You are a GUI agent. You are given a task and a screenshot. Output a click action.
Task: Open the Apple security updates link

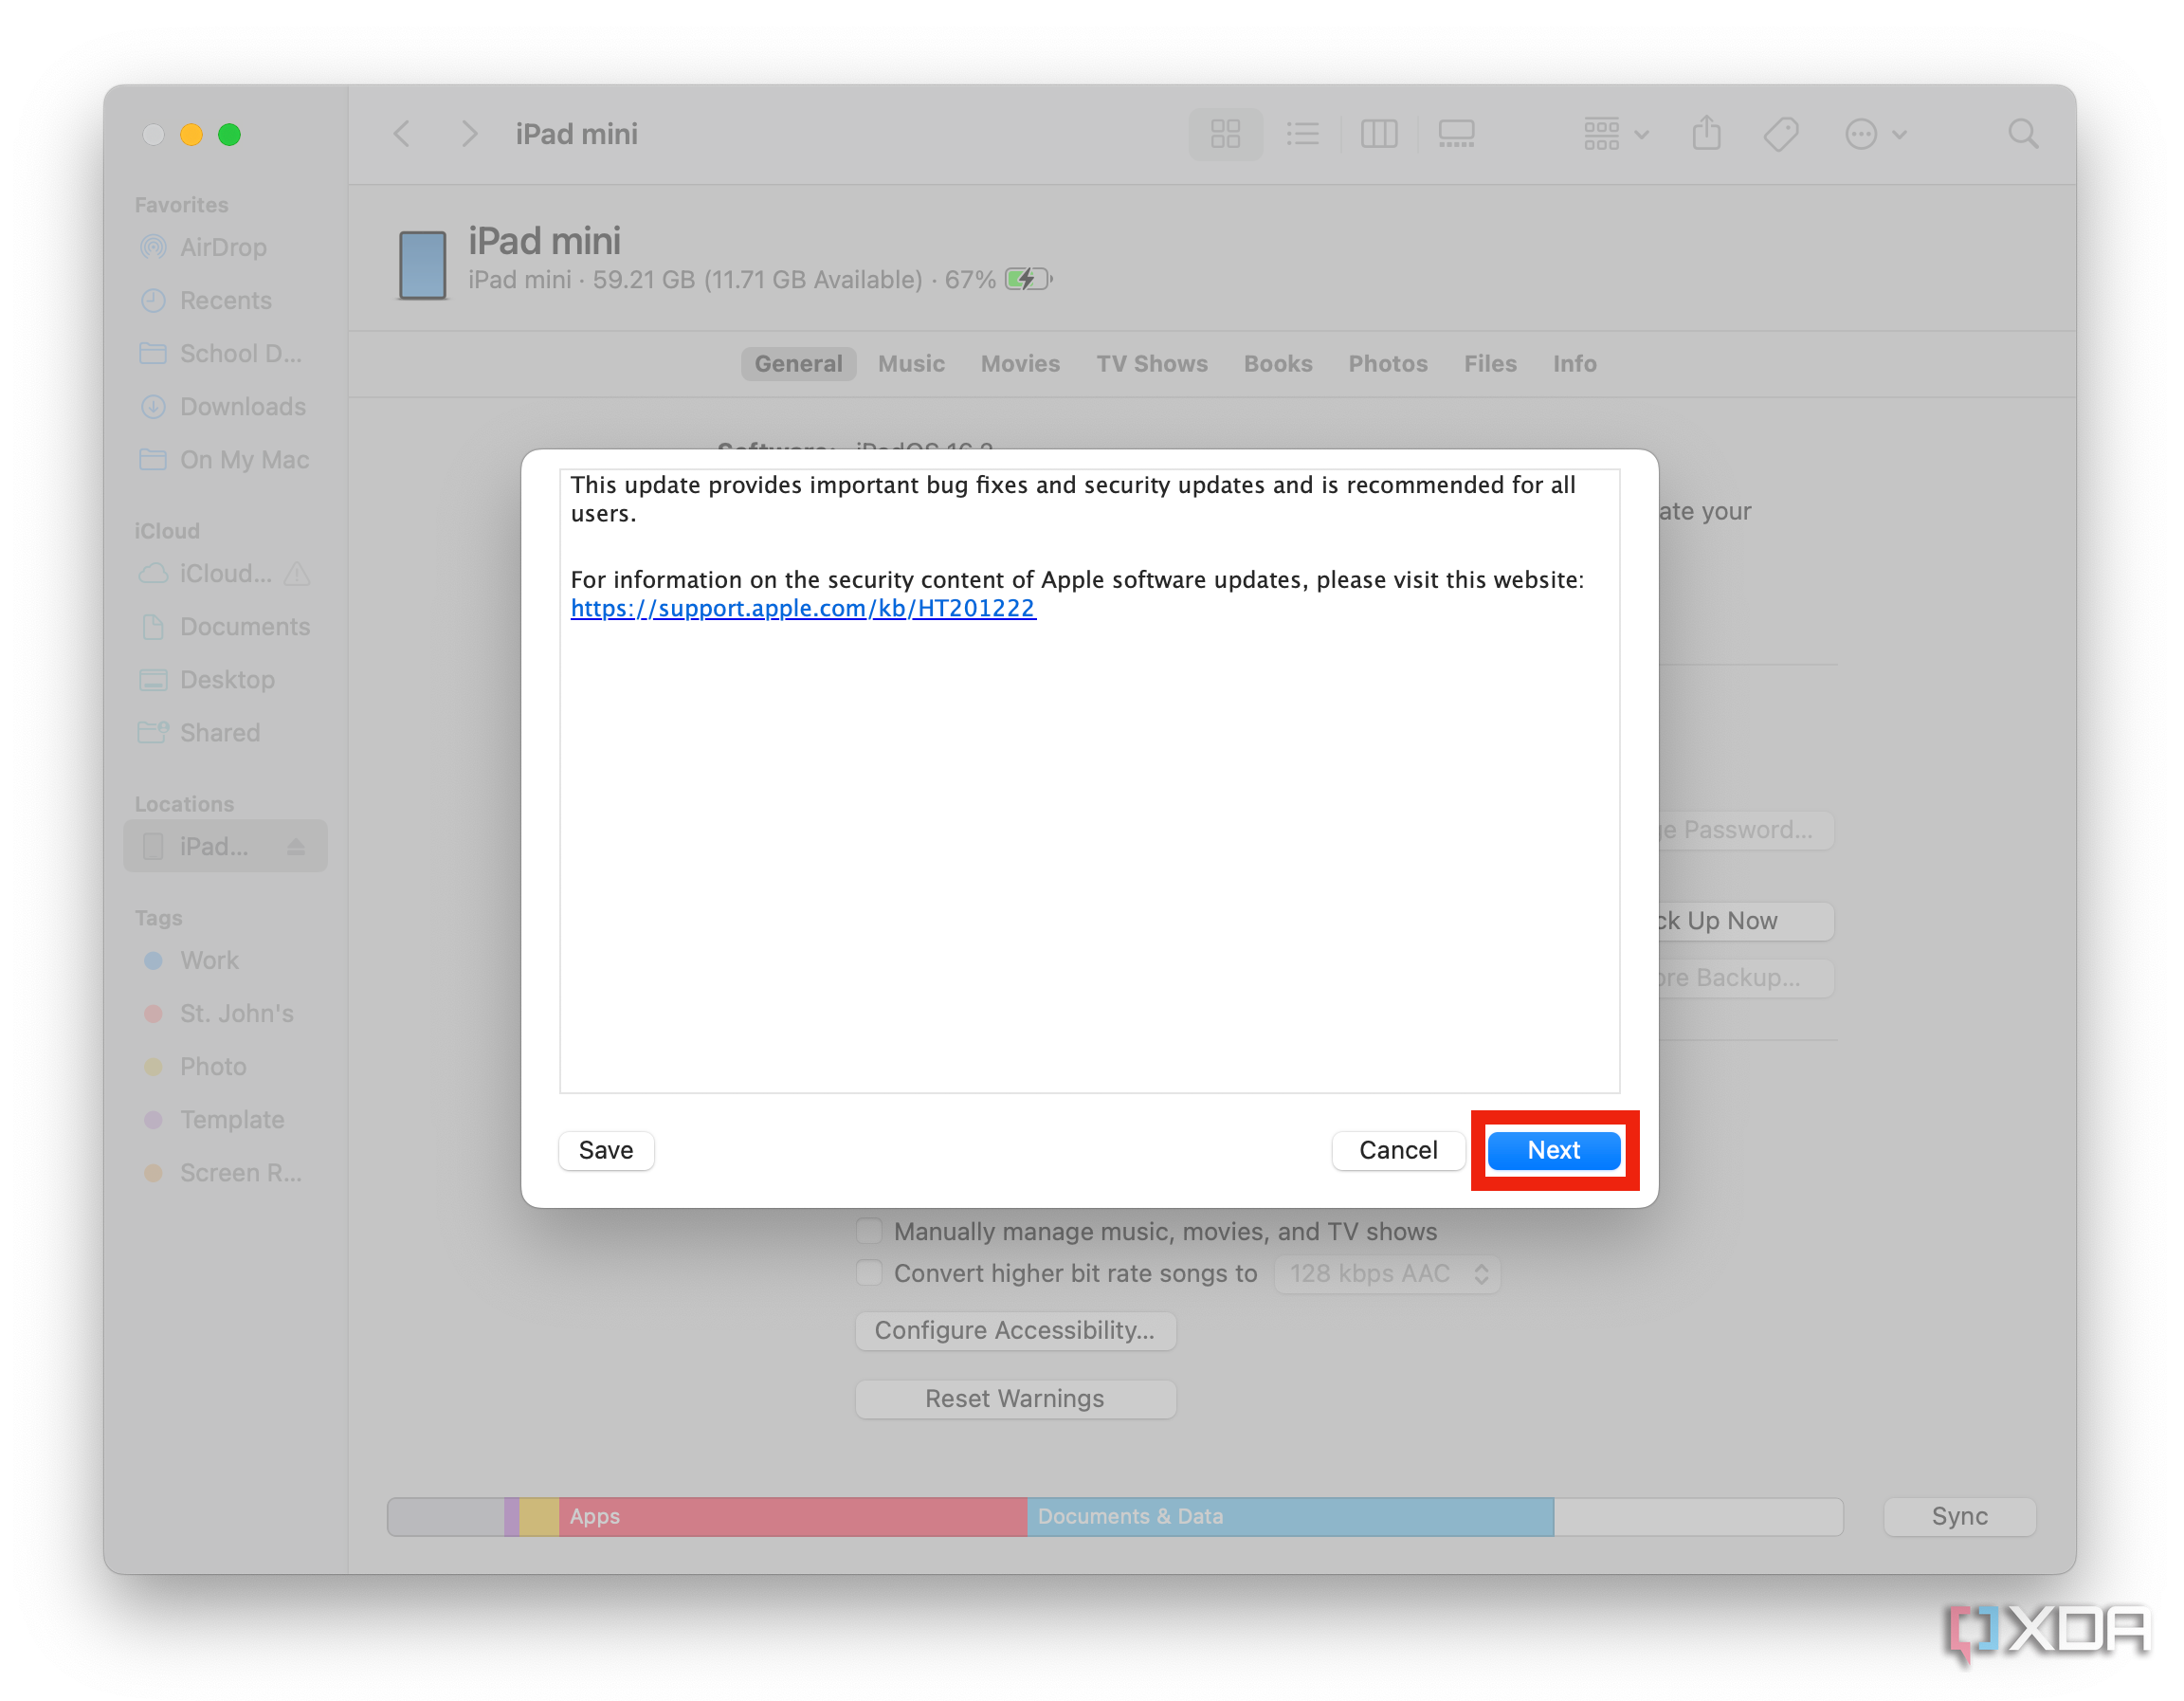(x=802, y=608)
